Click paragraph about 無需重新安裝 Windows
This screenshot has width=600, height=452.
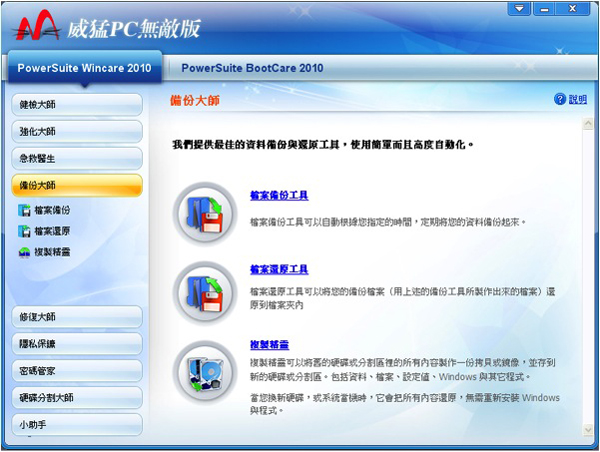click(405, 404)
